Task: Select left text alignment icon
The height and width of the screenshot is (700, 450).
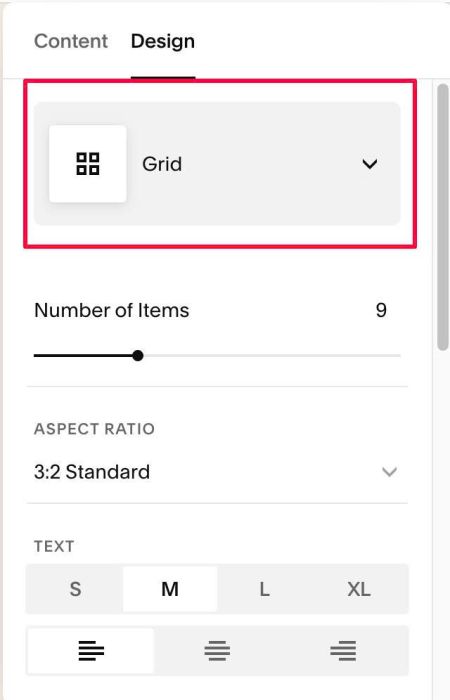Action: click(91, 650)
